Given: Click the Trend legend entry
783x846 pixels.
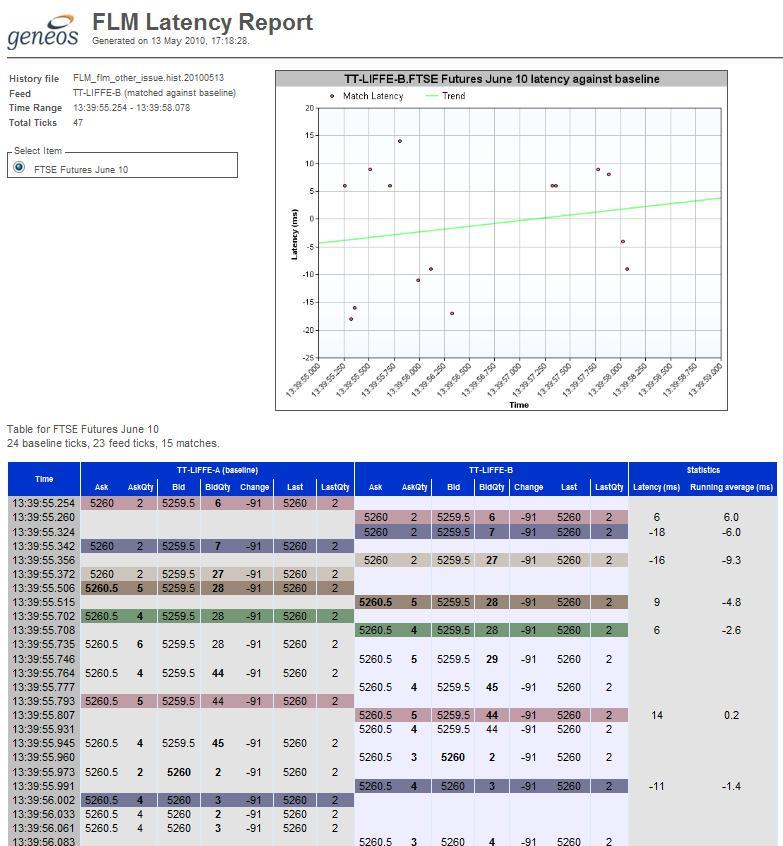Looking at the screenshot, I should point(446,96).
